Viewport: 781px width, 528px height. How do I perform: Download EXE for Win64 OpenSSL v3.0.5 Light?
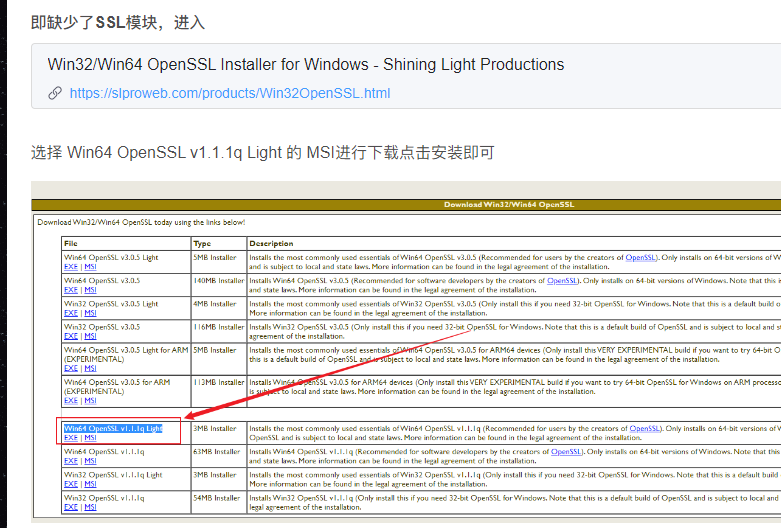click(71, 267)
